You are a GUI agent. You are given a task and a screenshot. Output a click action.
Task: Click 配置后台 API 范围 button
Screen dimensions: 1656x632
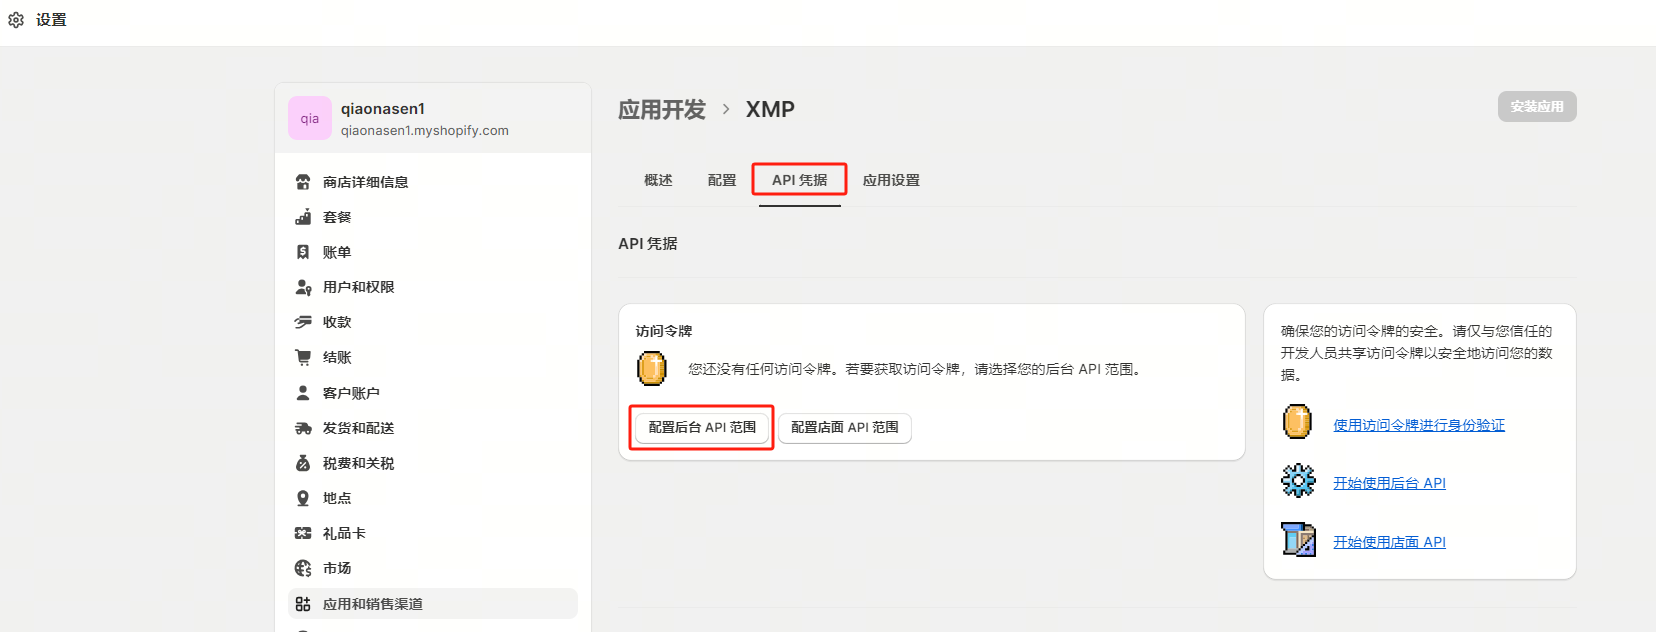pos(702,427)
